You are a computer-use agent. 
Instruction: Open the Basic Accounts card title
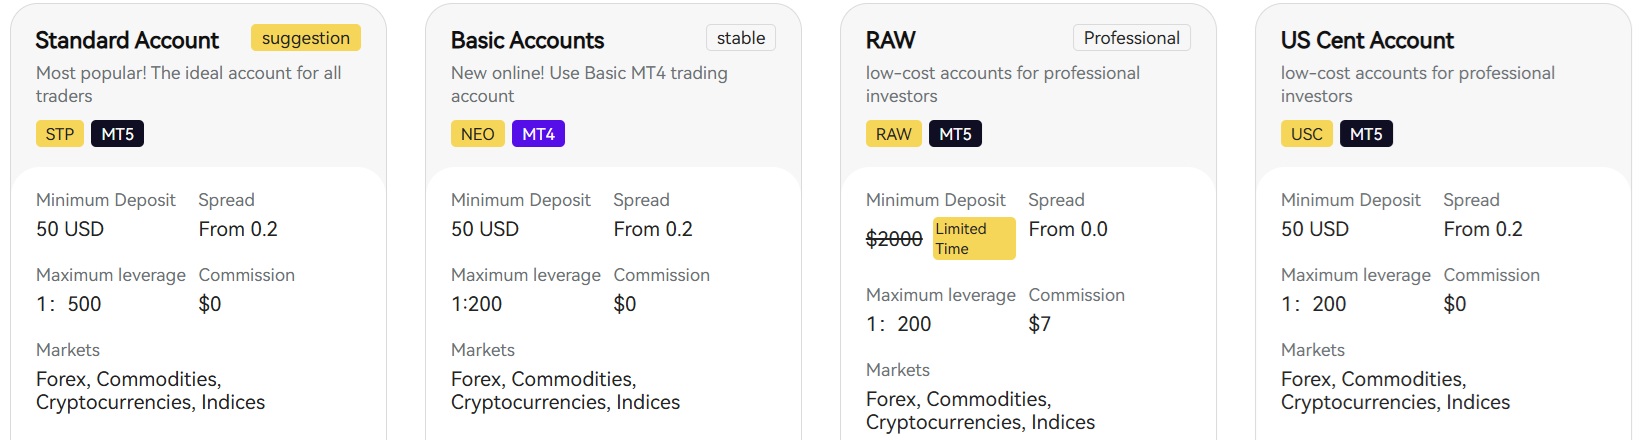(x=527, y=40)
